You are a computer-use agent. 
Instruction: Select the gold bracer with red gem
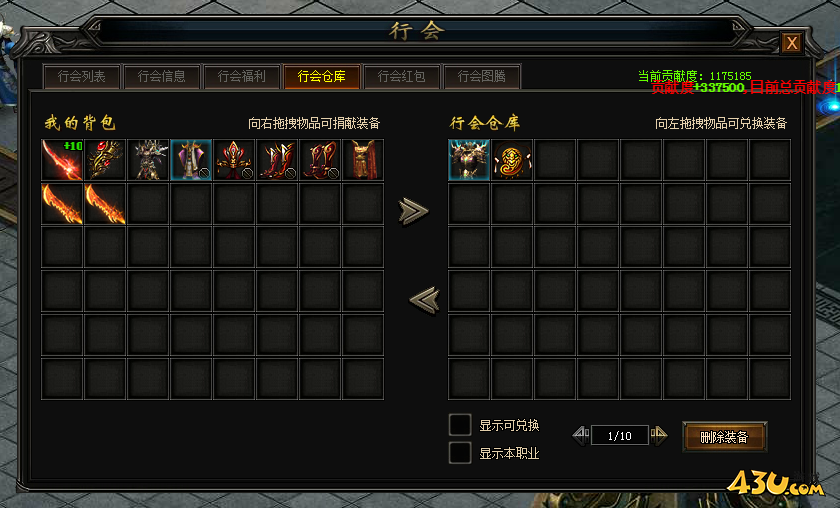tap(105, 160)
